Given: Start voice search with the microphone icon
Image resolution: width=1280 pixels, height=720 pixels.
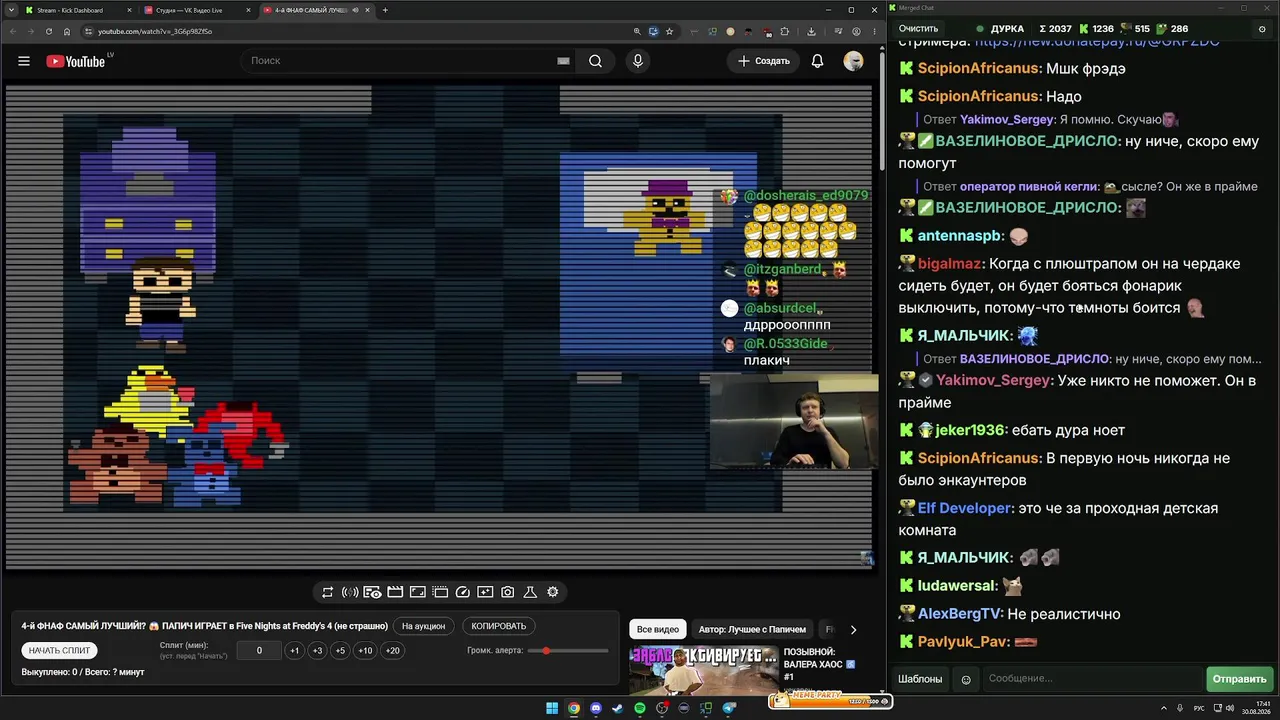Looking at the screenshot, I should click(638, 61).
